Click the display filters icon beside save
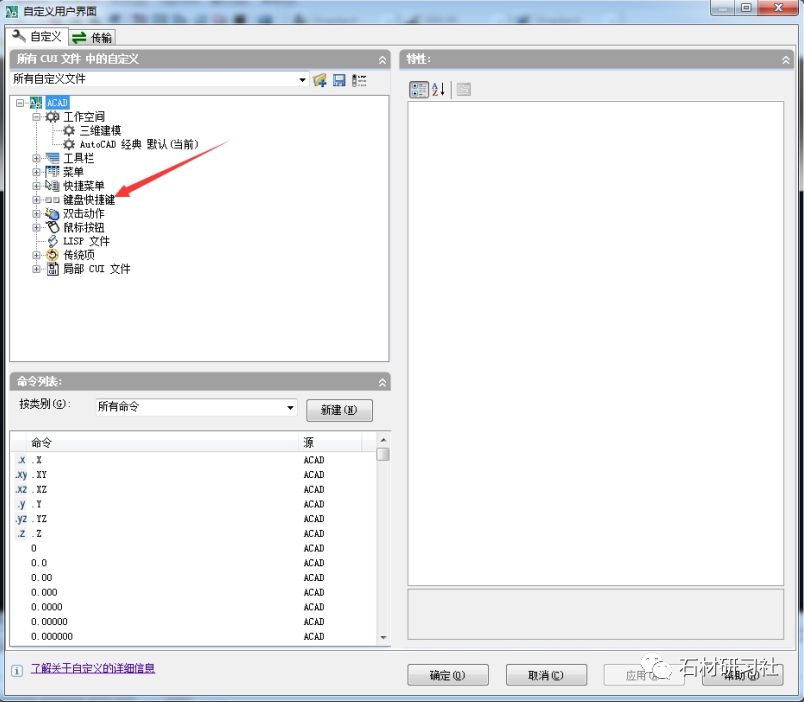 click(359, 80)
